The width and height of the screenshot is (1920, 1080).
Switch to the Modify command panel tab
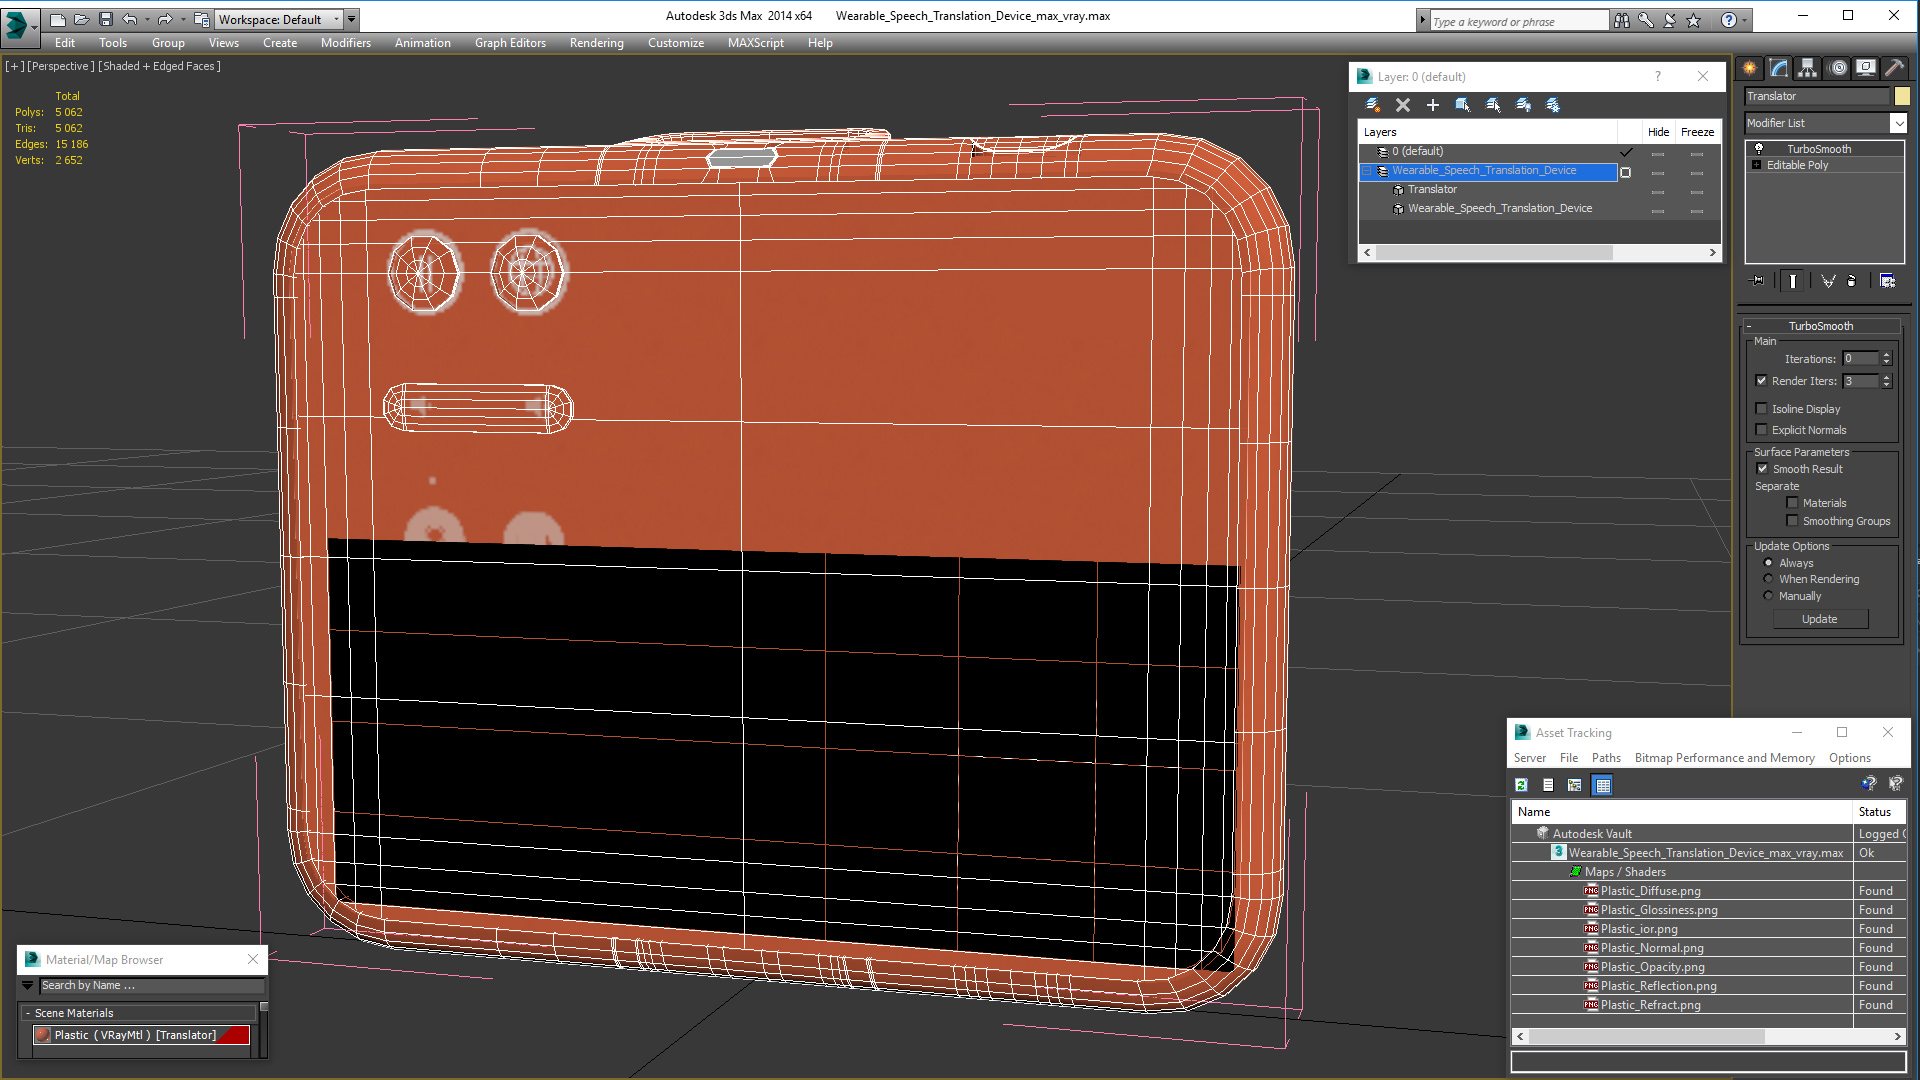click(1779, 68)
